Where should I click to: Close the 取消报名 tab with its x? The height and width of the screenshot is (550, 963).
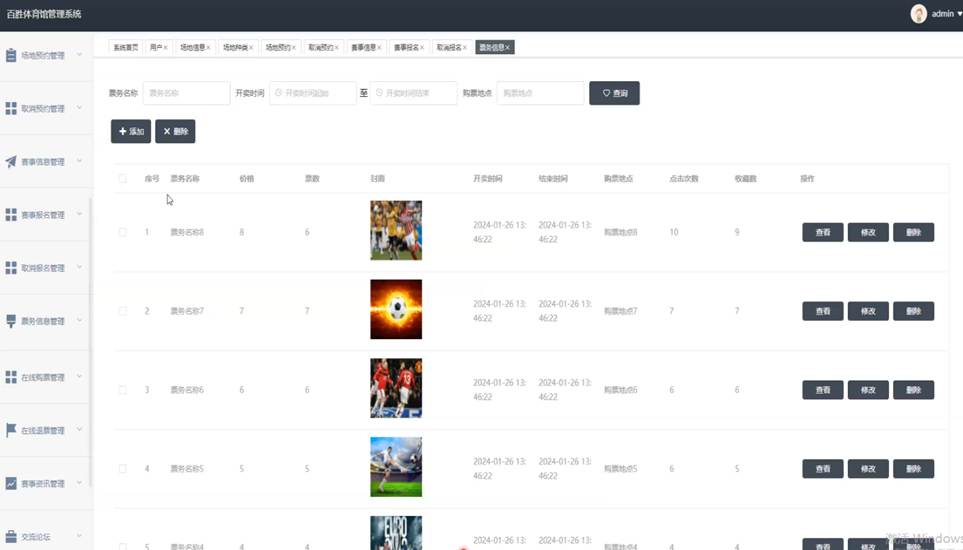465,47
